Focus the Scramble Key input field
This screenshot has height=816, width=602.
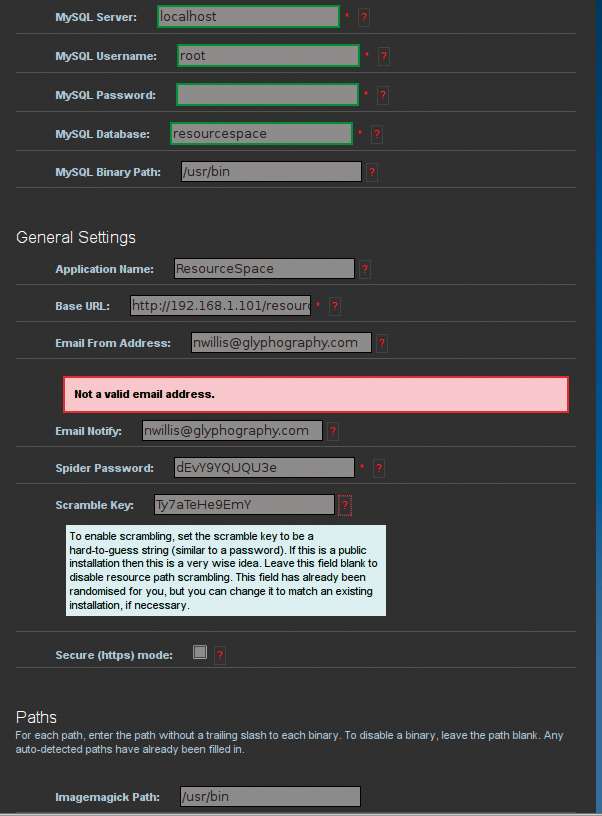(x=245, y=504)
